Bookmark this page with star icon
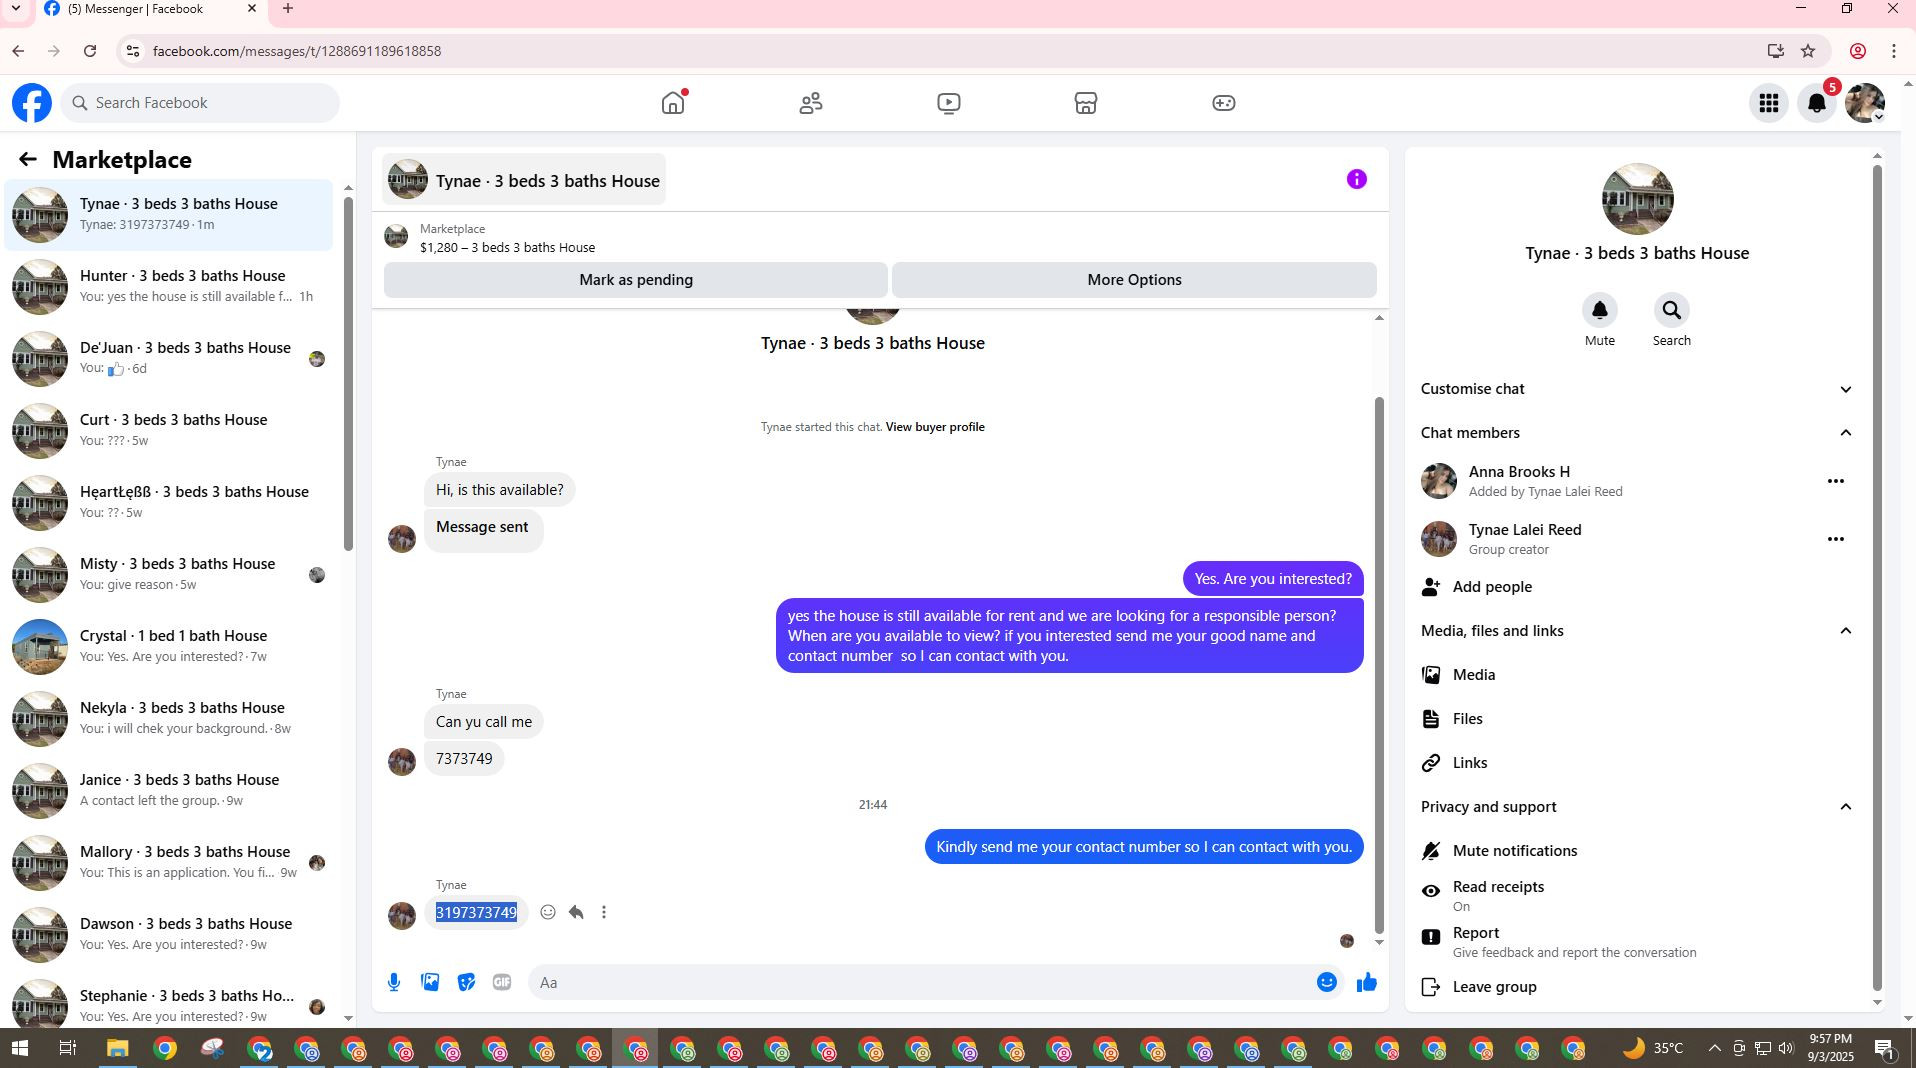Image resolution: width=1916 pixels, height=1068 pixels. (1808, 51)
